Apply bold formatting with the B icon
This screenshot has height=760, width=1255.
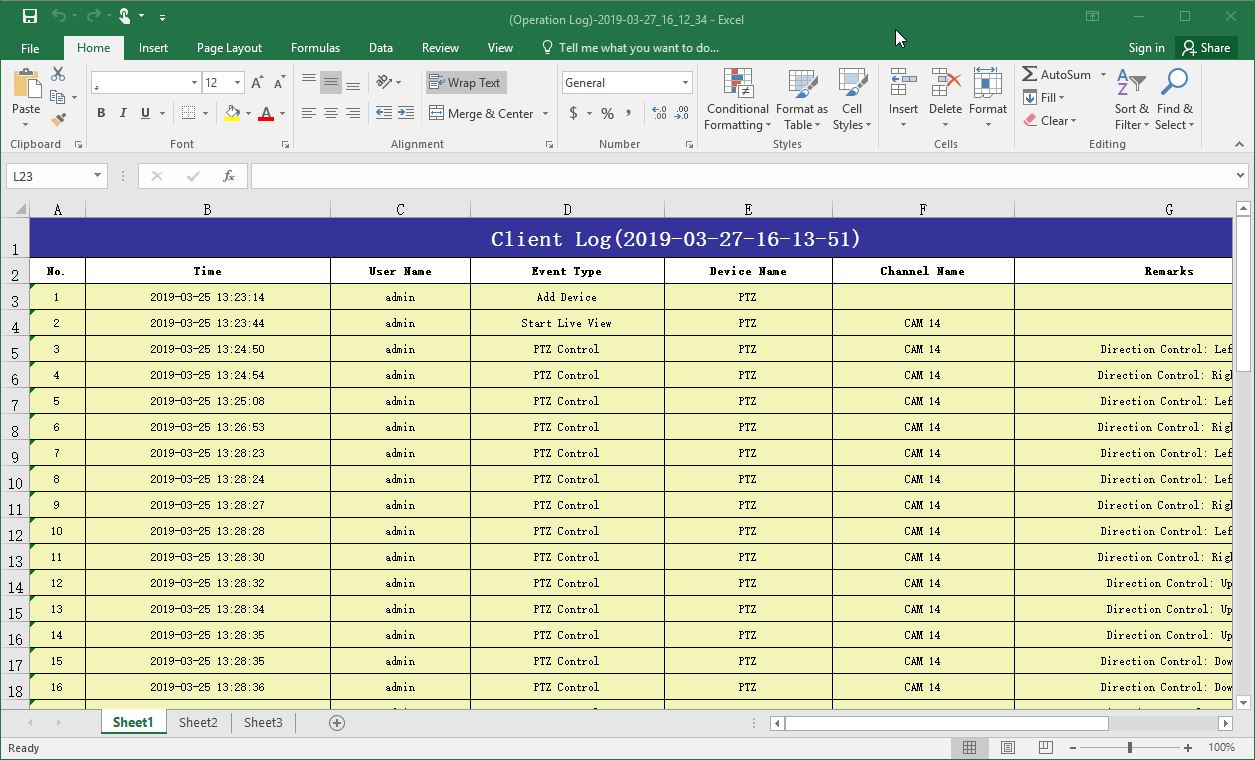pos(100,113)
